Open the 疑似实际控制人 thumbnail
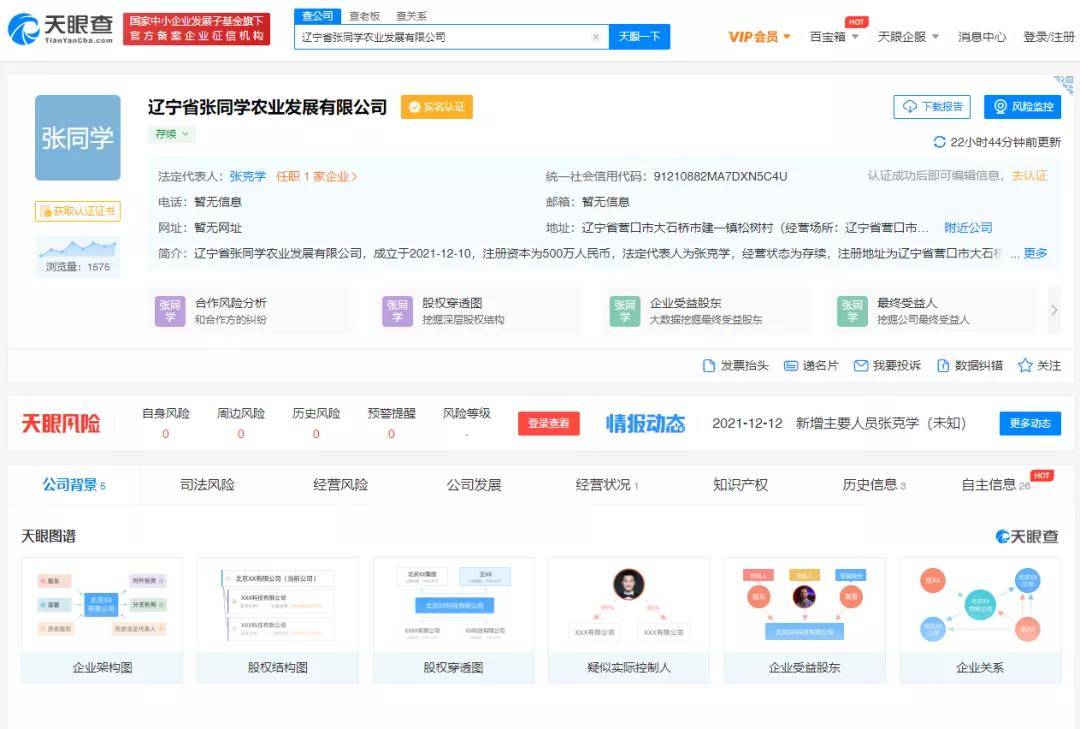Screen dimensions: 1080x729 point(628,620)
